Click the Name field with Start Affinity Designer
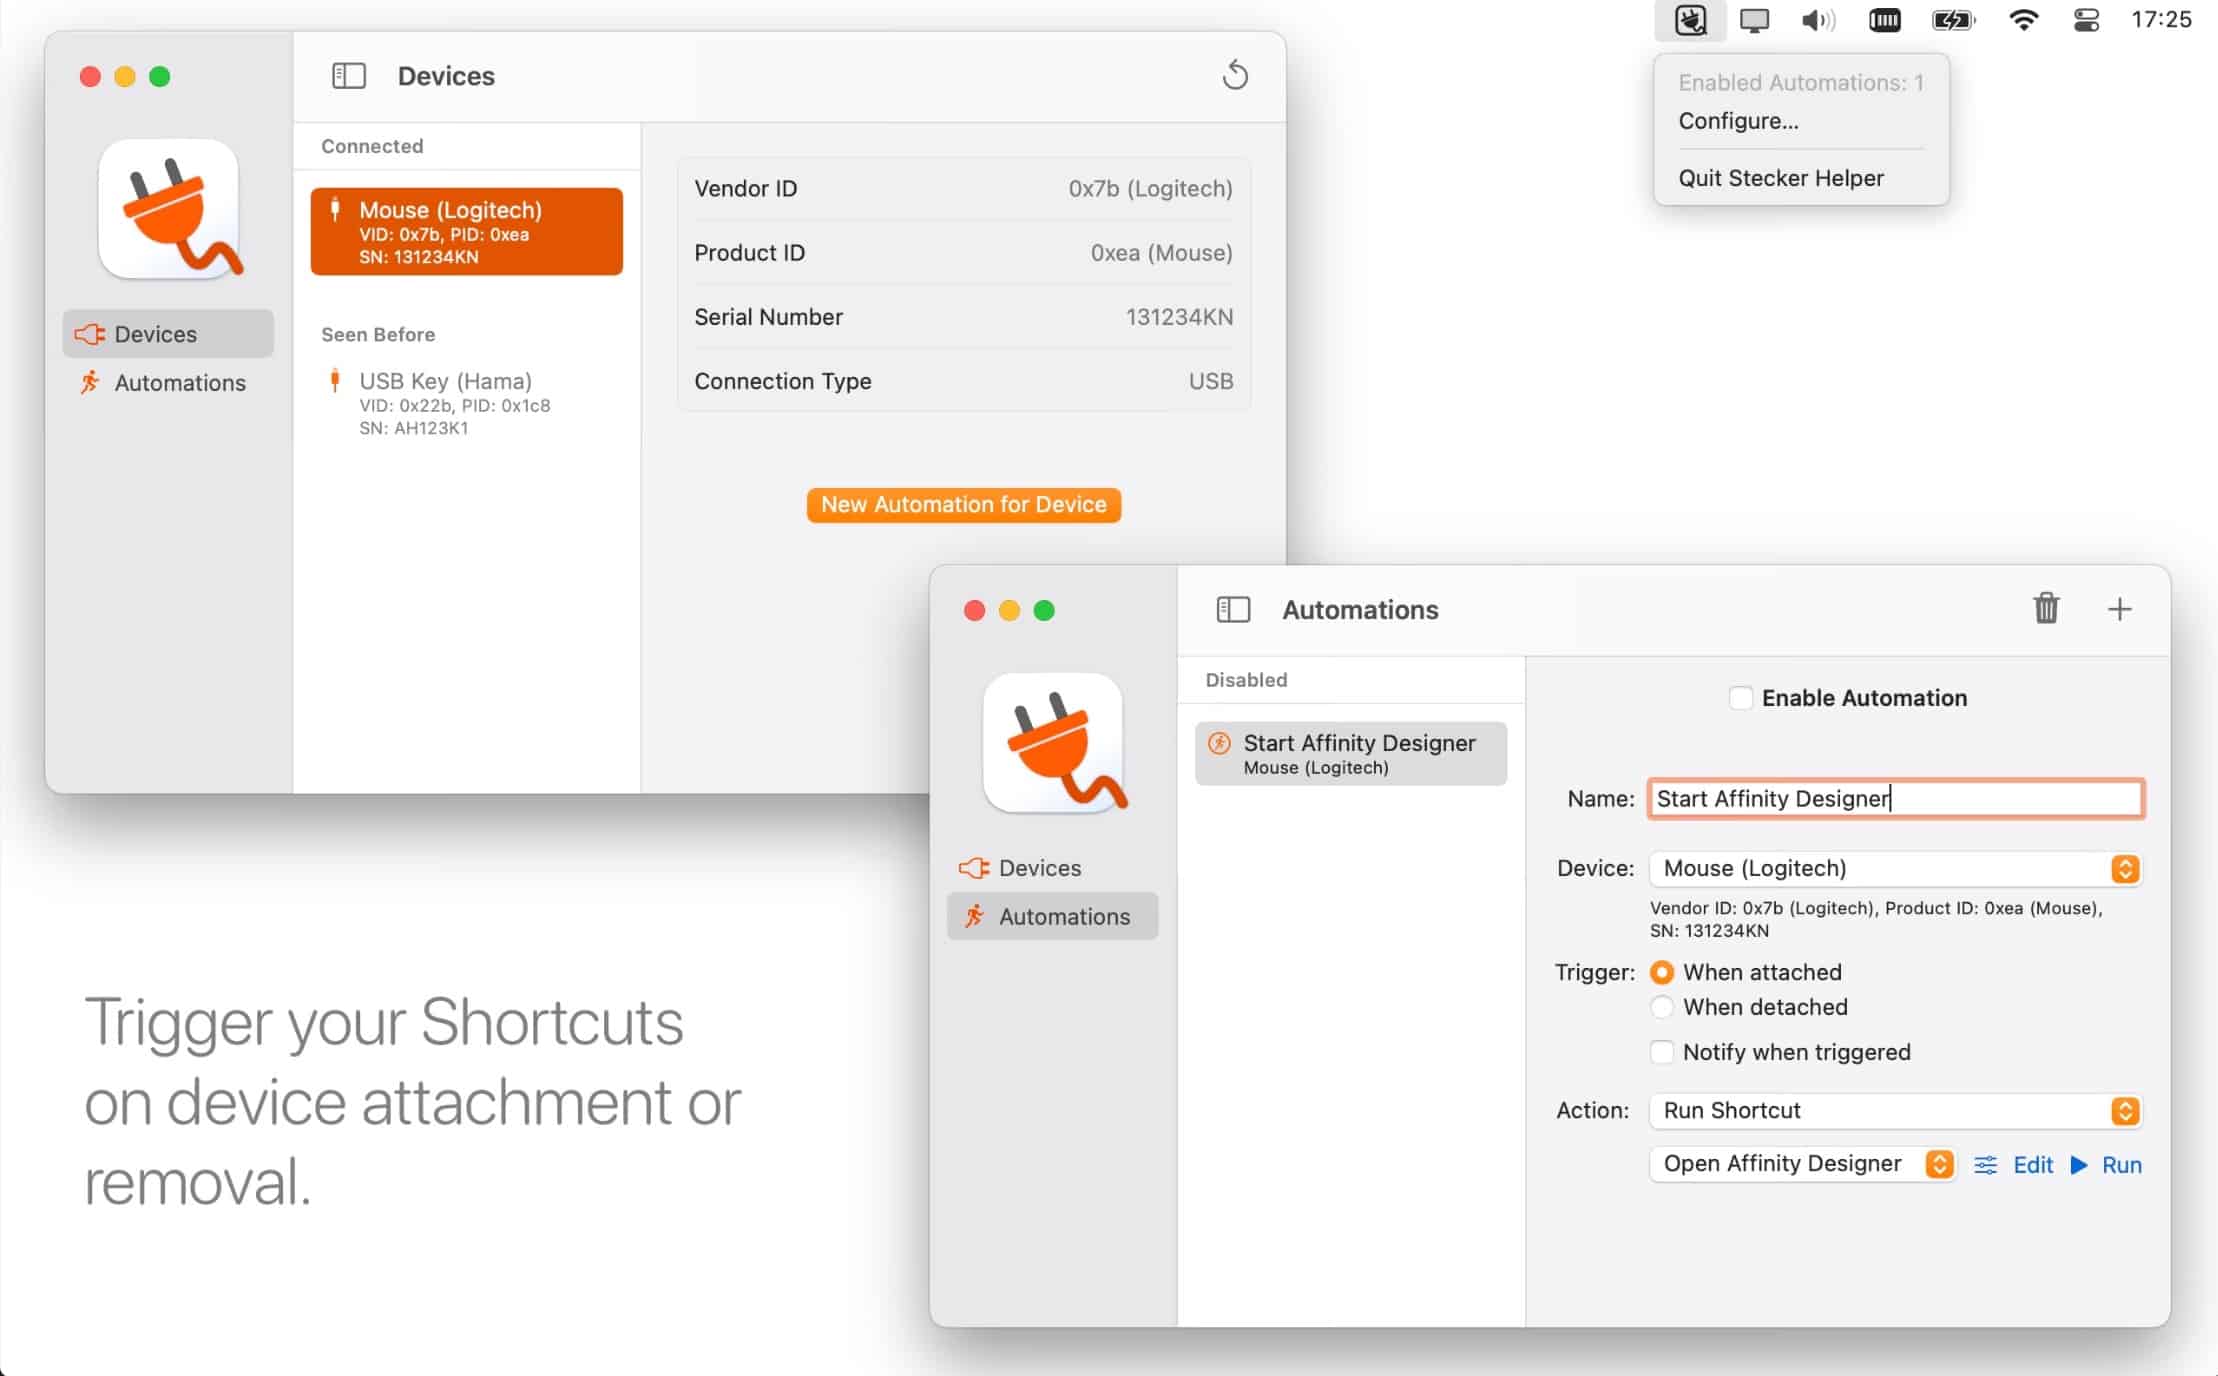2218x1376 pixels. pos(1895,799)
